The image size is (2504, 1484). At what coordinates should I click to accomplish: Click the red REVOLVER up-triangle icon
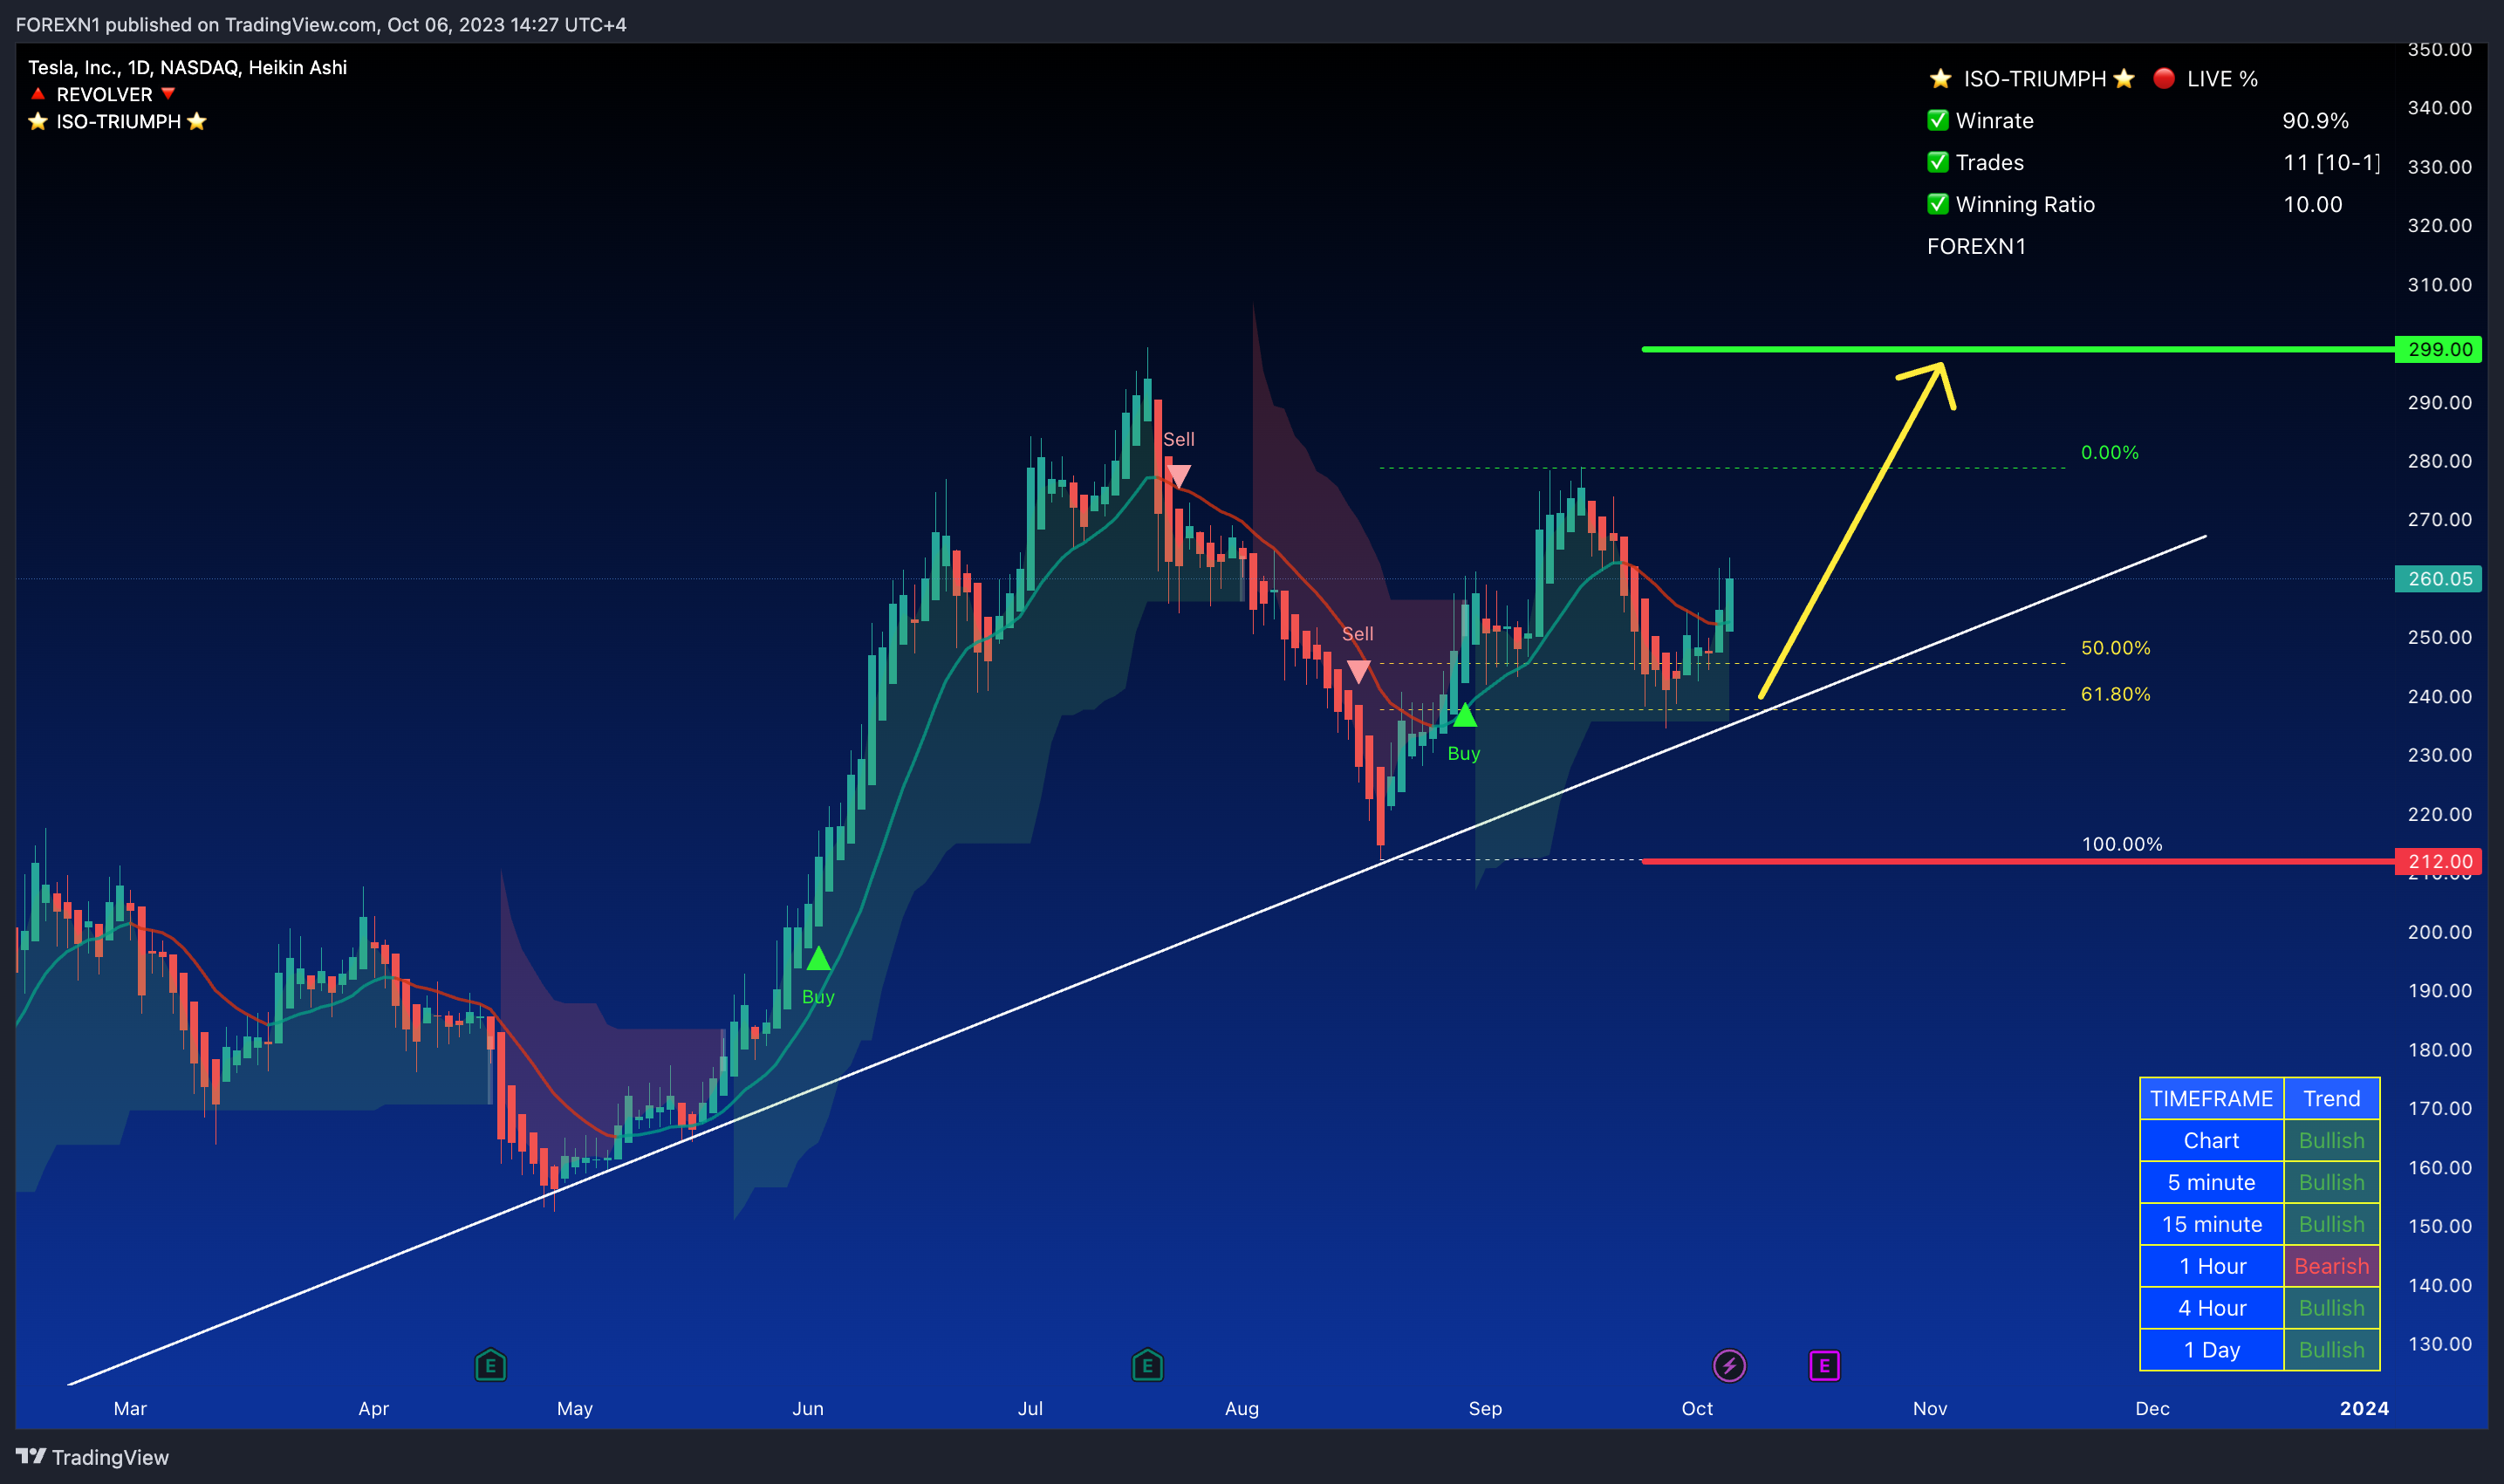point(38,94)
